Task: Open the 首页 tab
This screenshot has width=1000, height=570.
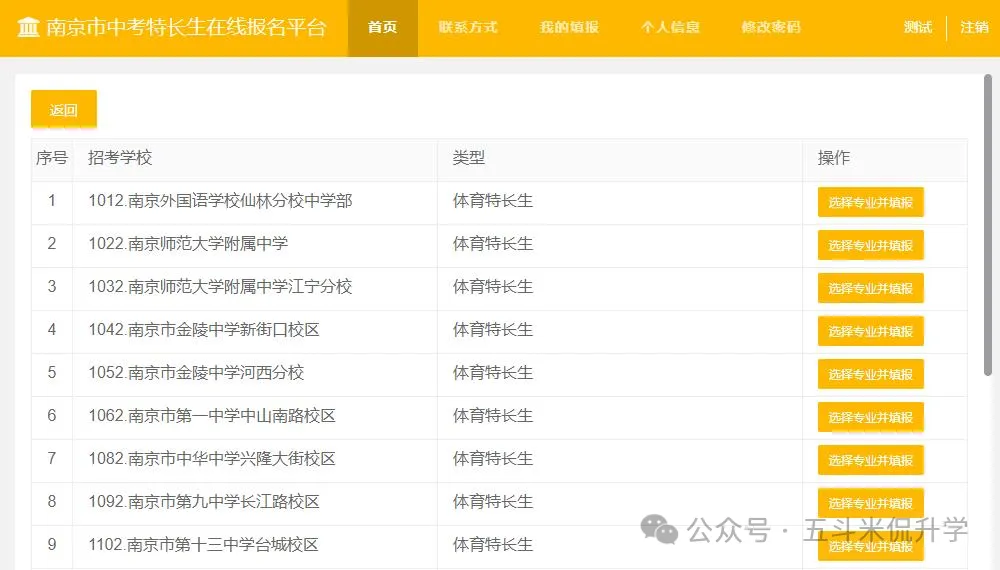Action: [x=383, y=28]
